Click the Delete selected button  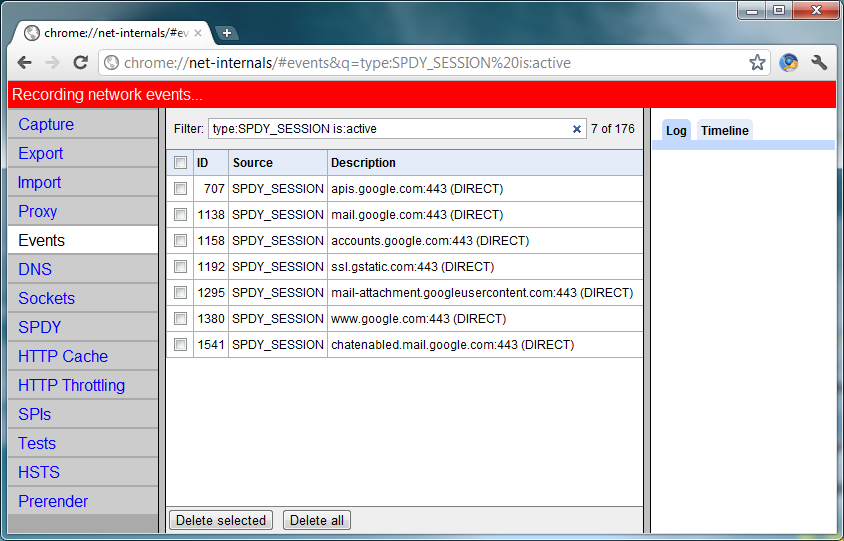[x=221, y=520]
